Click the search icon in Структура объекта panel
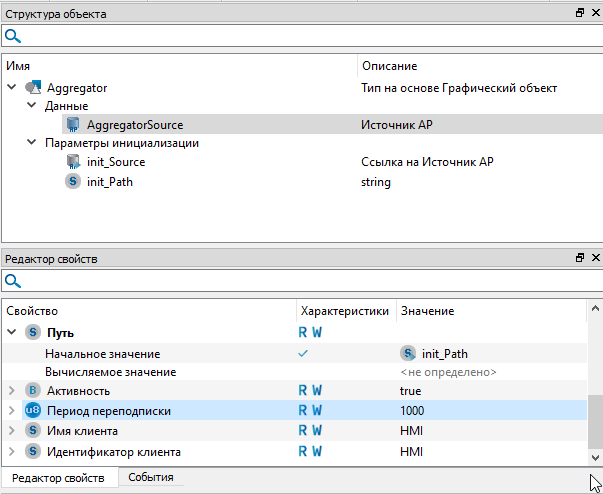This screenshot has width=603, height=494. pos(13,36)
